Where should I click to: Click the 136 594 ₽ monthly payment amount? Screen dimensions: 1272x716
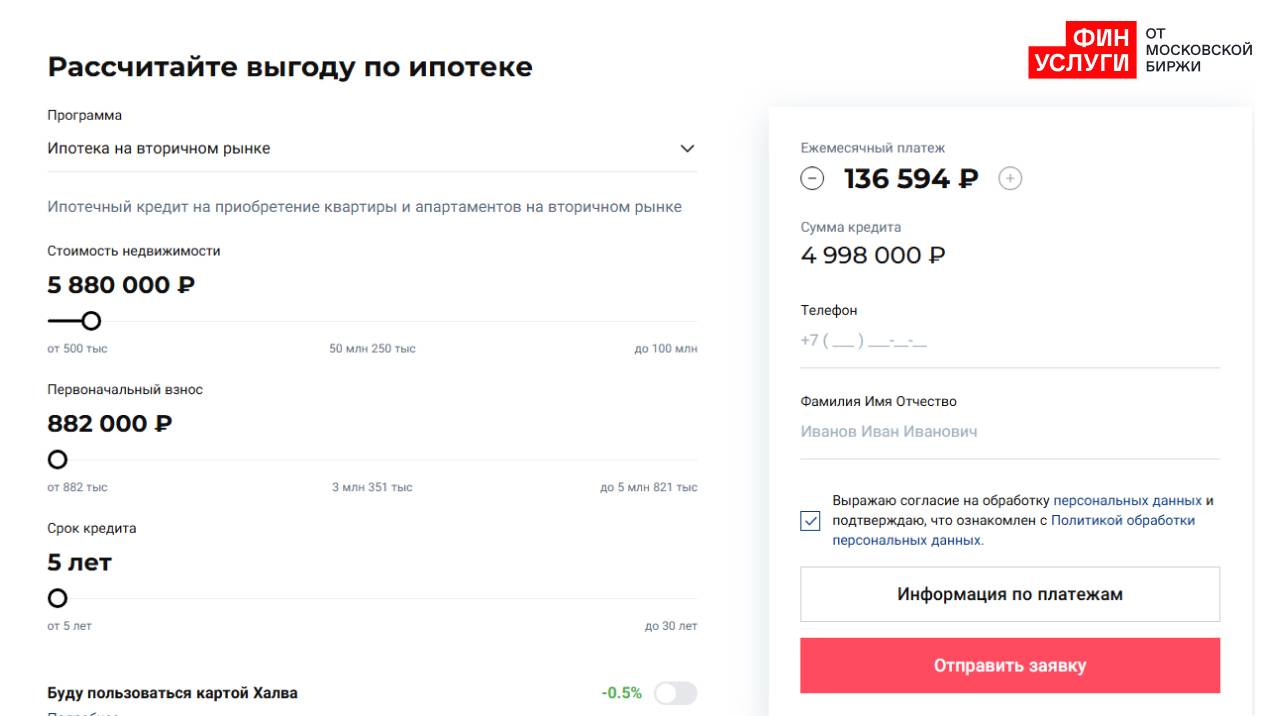point(911,179)
